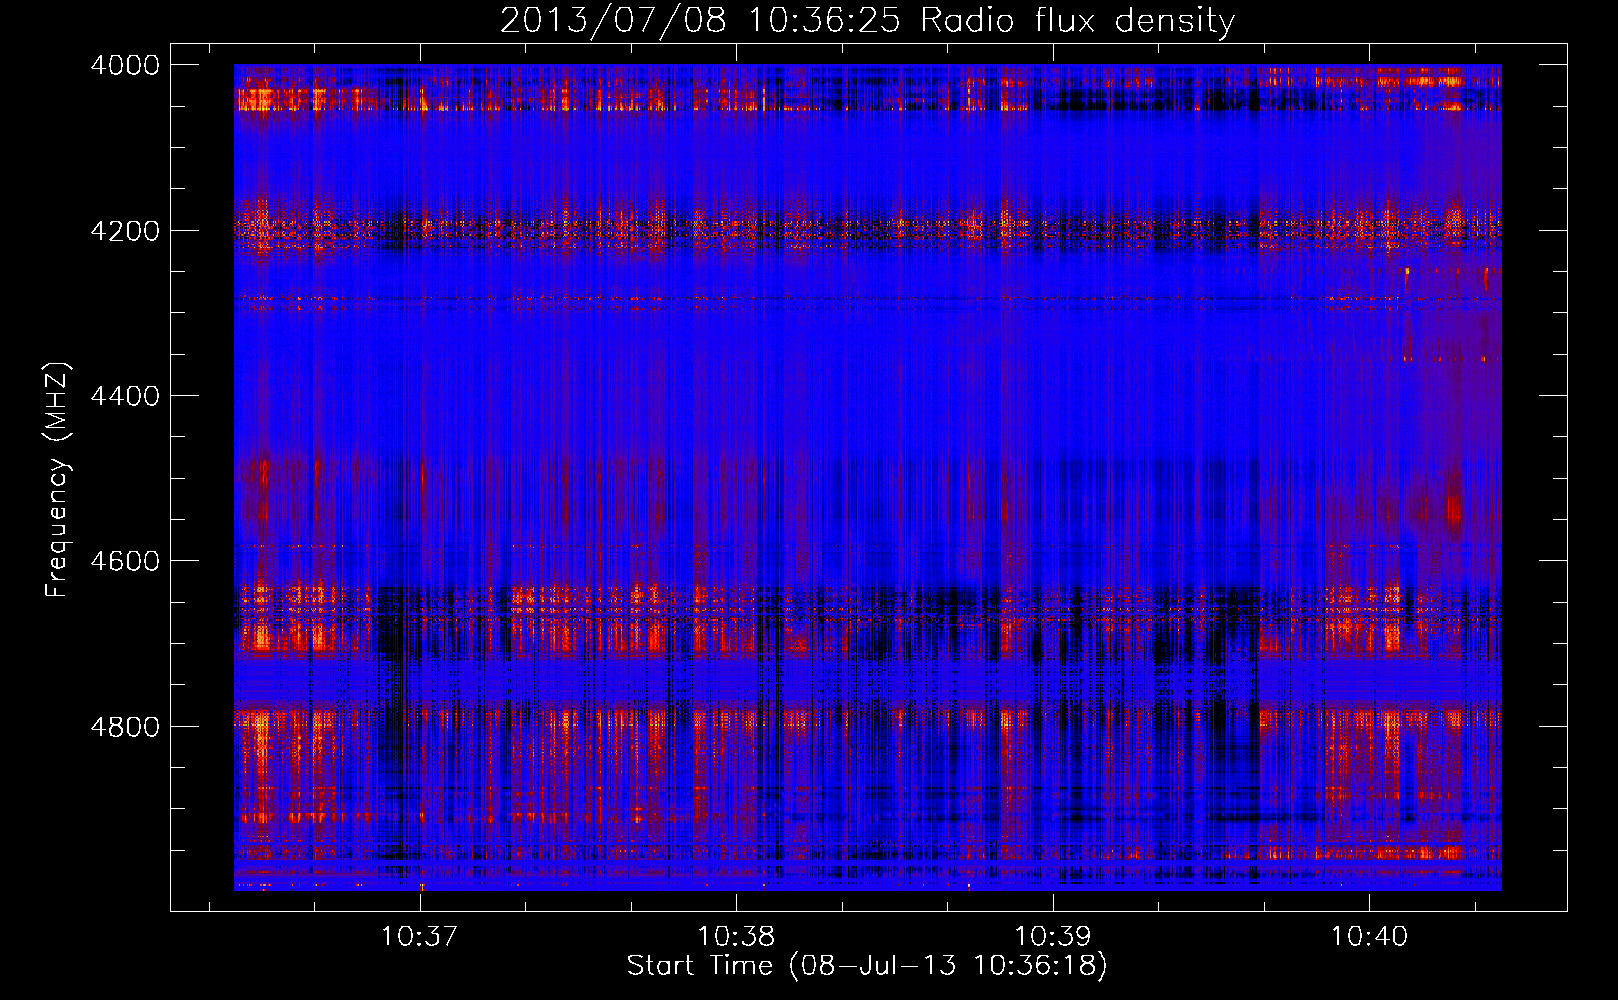This screenshot has height=1000, width=1618.
Task: Click the '10:40' time tick label
Action: (1368, 936)
